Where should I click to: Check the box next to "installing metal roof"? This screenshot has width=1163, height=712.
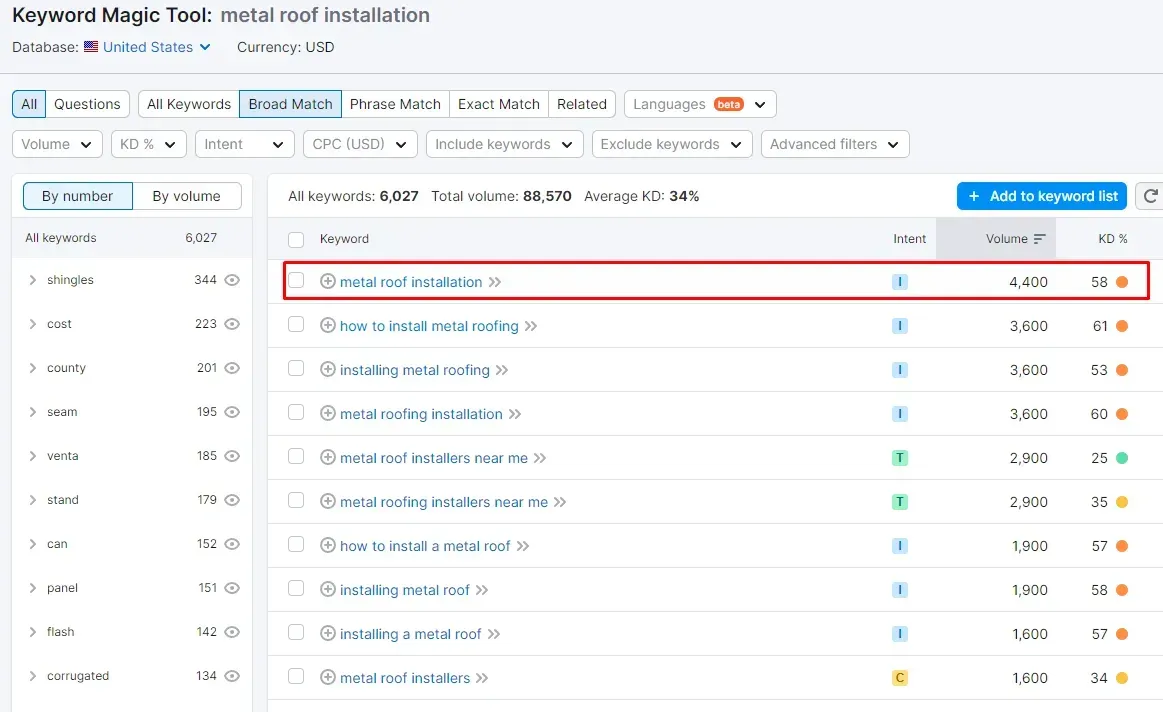click(296, 590)
